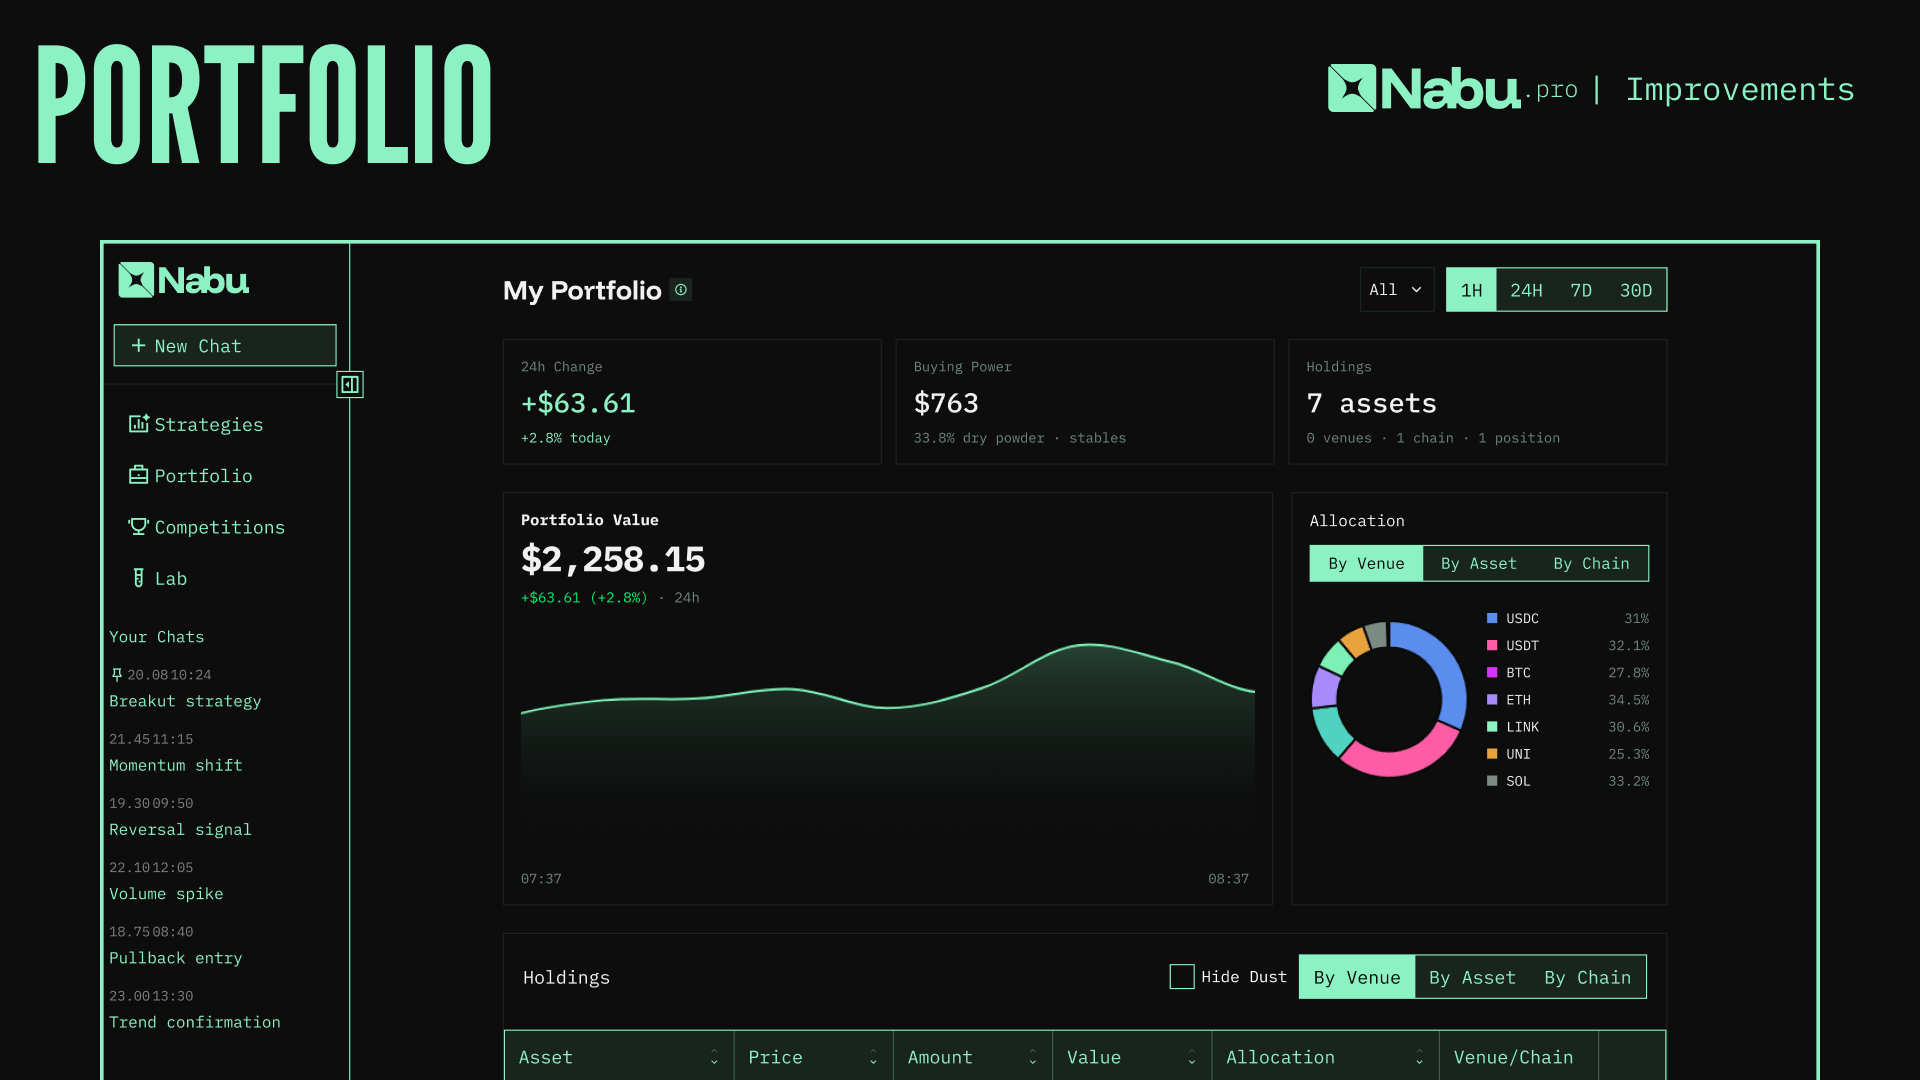The image size is (1920, 1080).
Task: Click the USDT pink legend swatch
Action: (x=1492, y=646)
